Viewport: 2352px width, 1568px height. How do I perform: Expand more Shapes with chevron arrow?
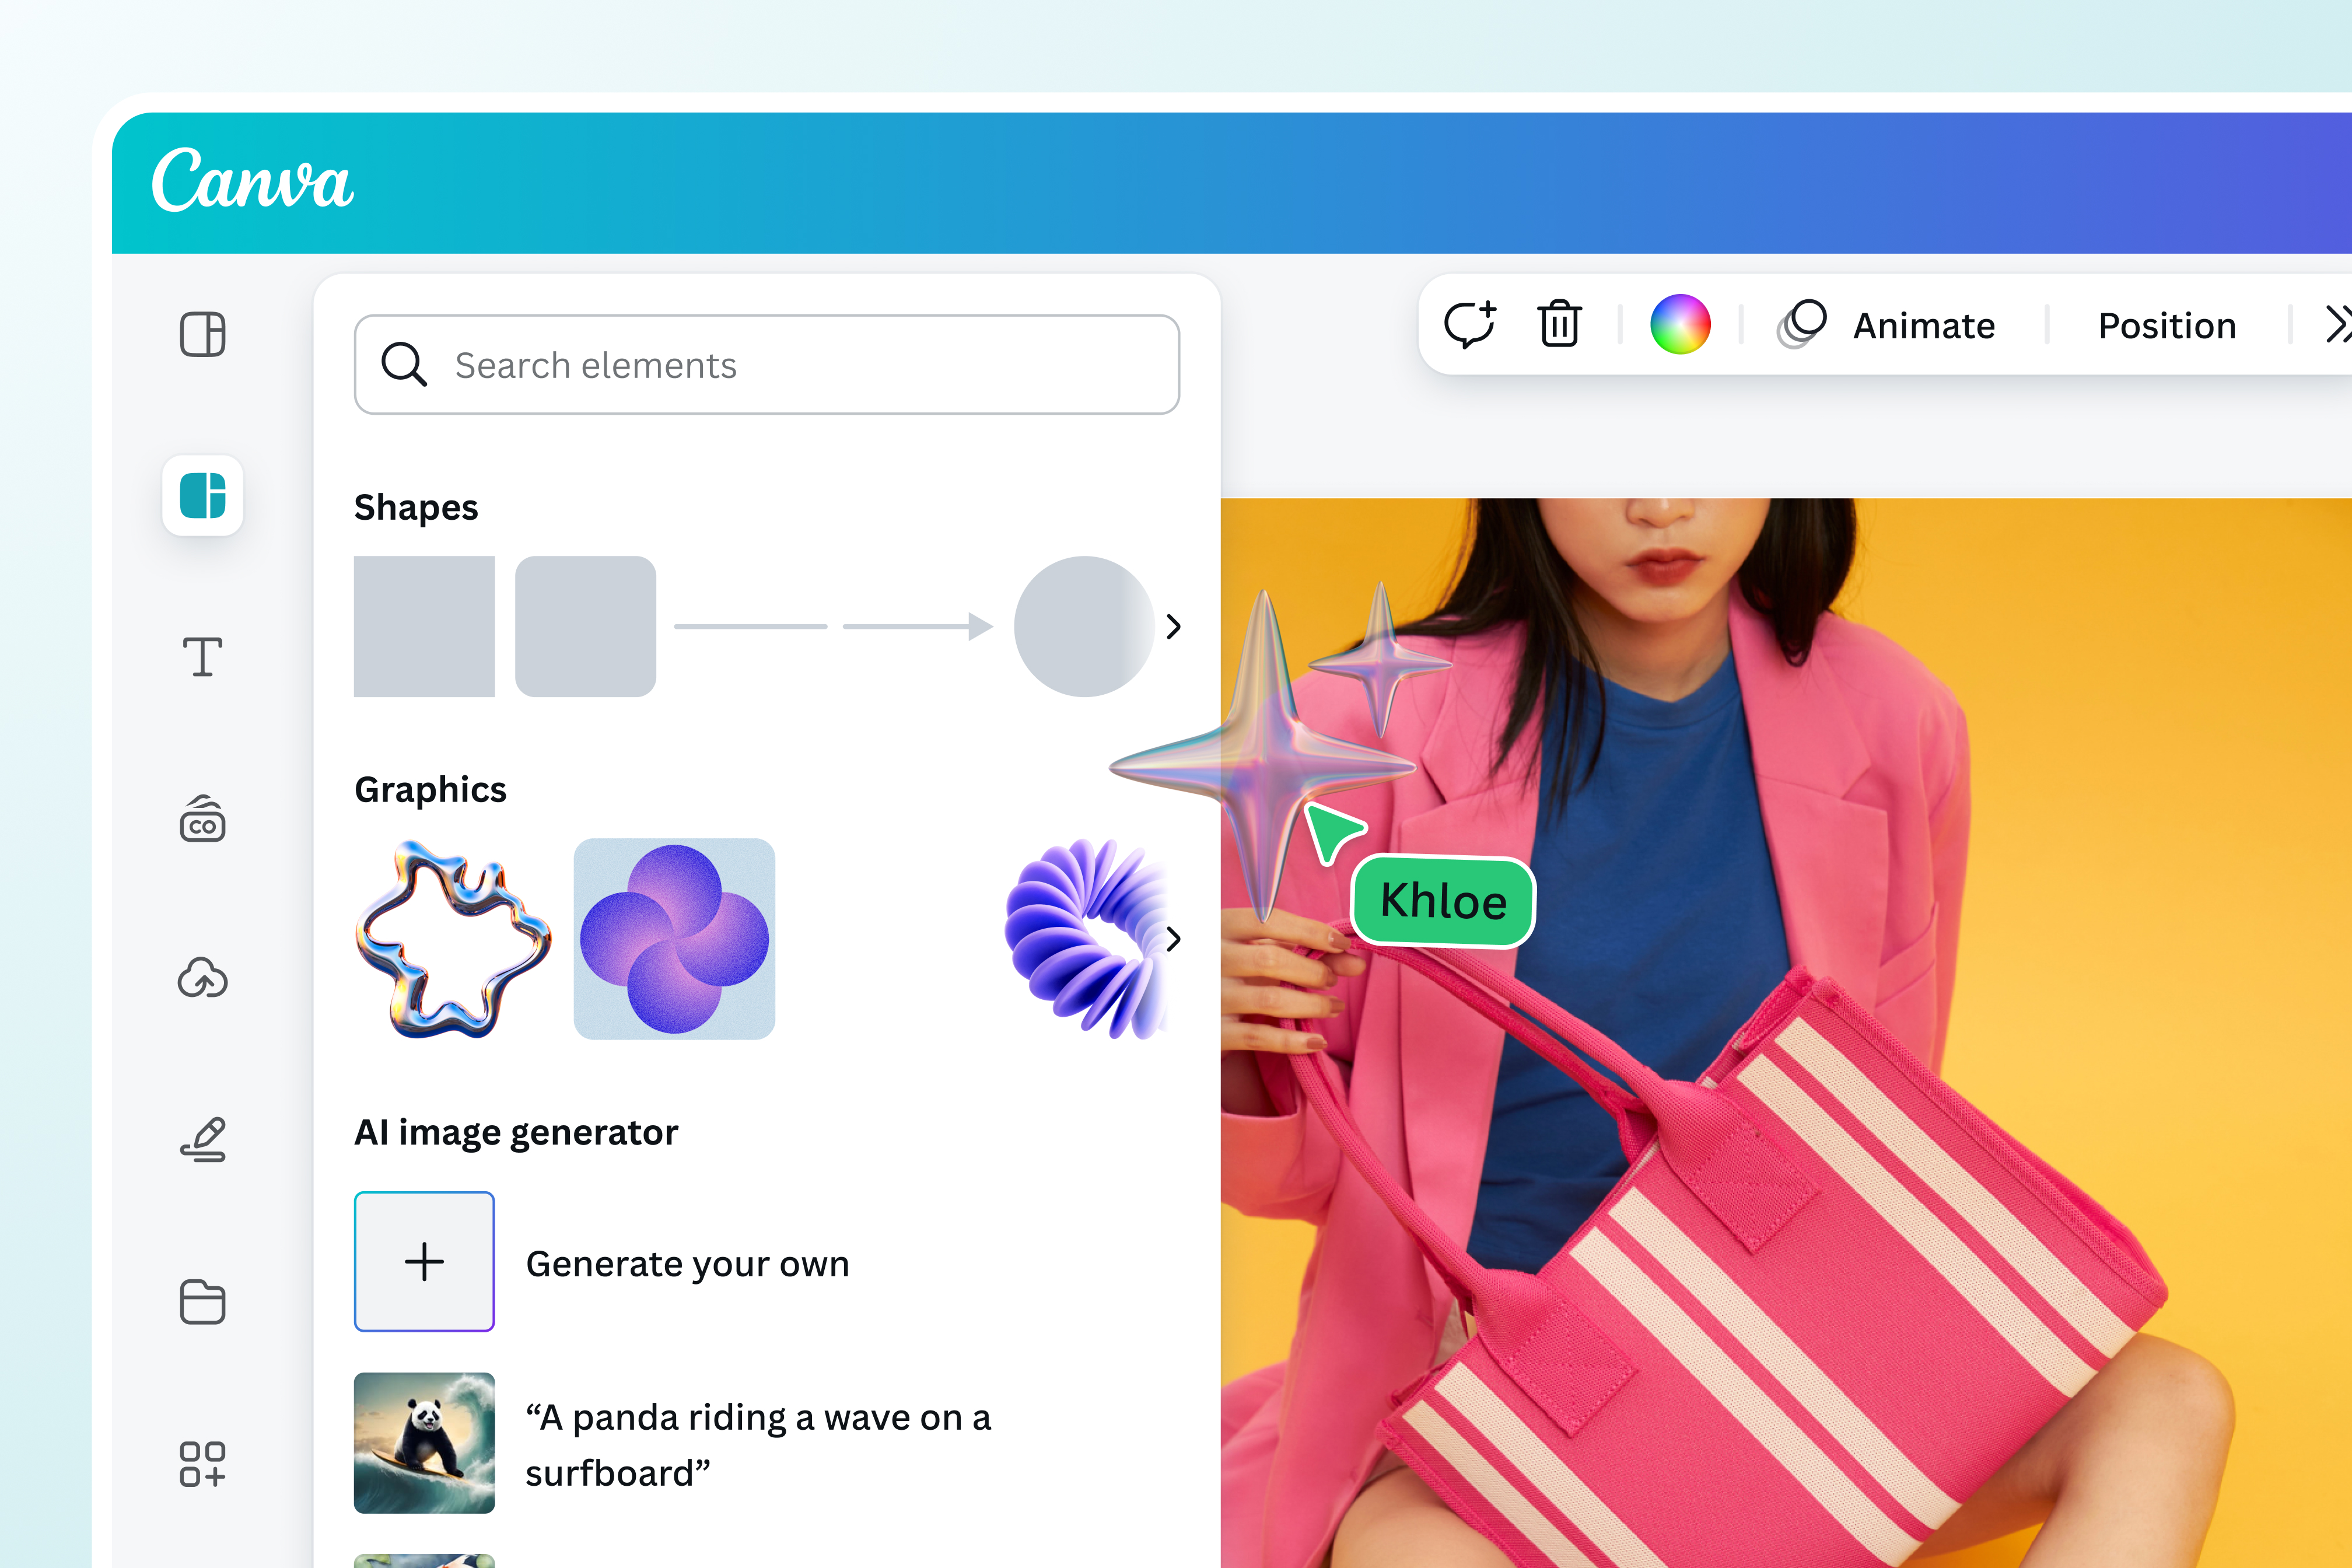[1173, 627]
